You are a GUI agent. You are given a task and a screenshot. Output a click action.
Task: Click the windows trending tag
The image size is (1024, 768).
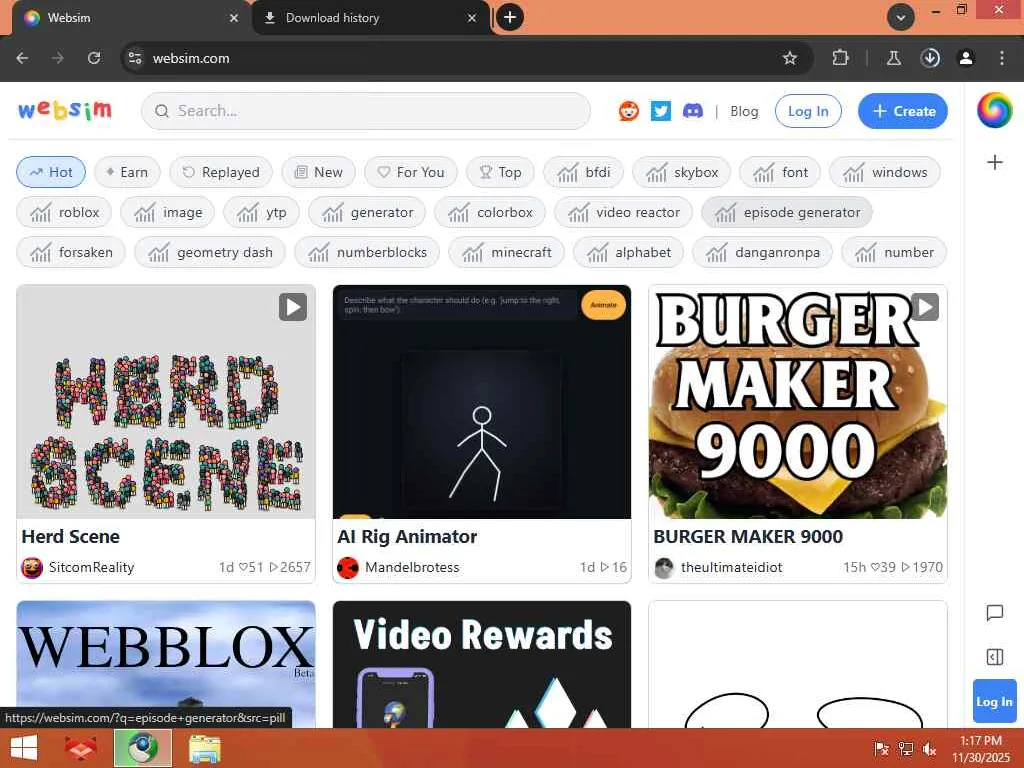pyautogui.click(x=885, y=172)
